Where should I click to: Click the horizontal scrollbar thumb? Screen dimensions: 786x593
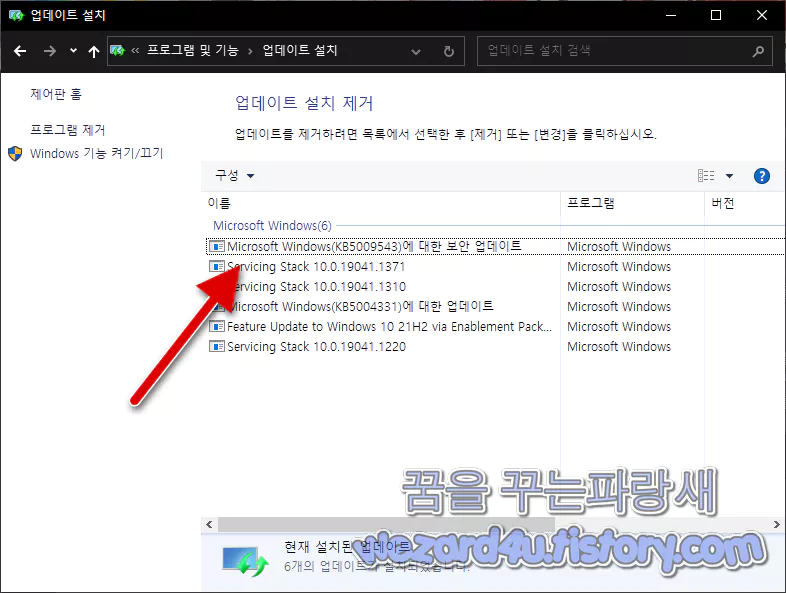pos(386,524)
